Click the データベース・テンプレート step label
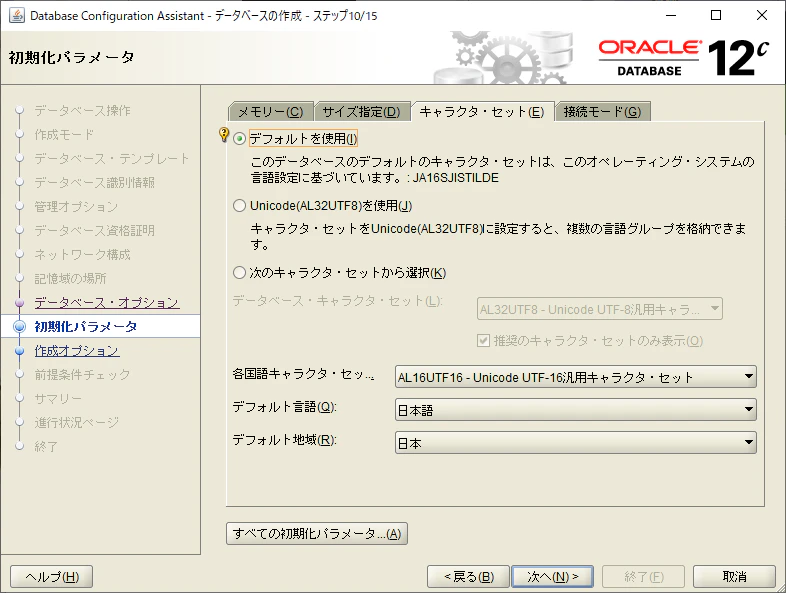 pyautogui.click(x=112, y=158)
